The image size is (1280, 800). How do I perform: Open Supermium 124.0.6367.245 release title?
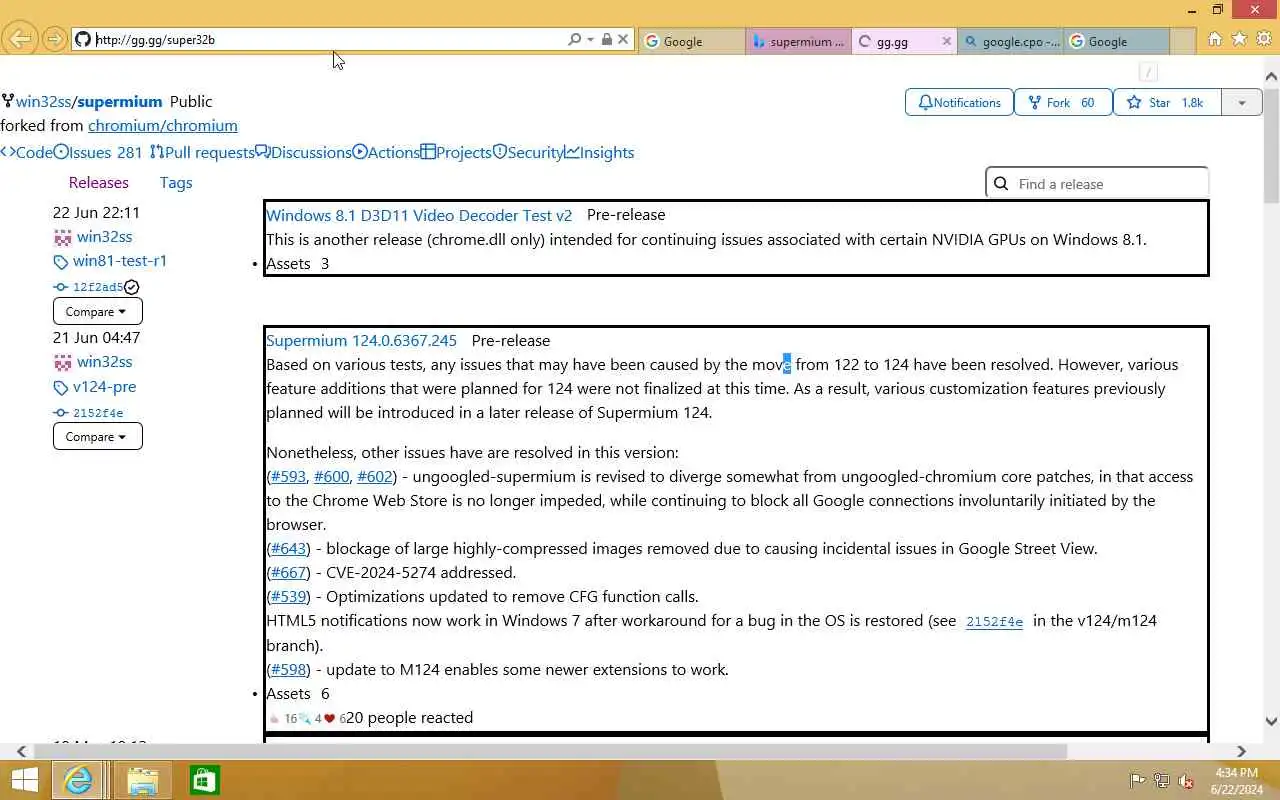point(361,341)
